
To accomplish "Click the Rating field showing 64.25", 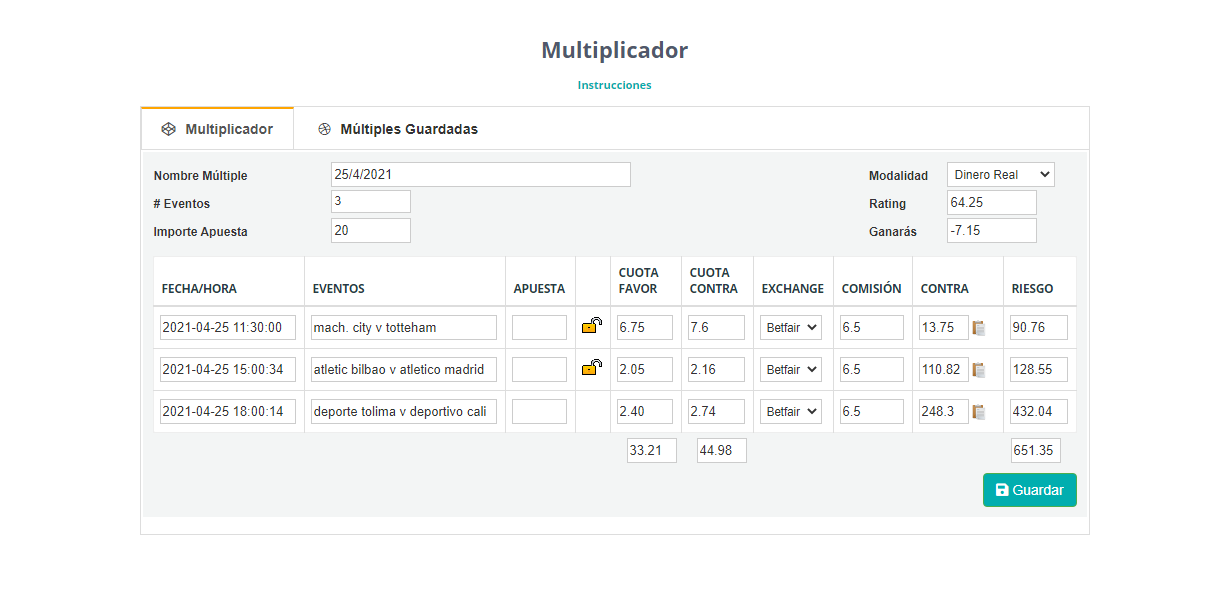I will (x=992, y=203).
